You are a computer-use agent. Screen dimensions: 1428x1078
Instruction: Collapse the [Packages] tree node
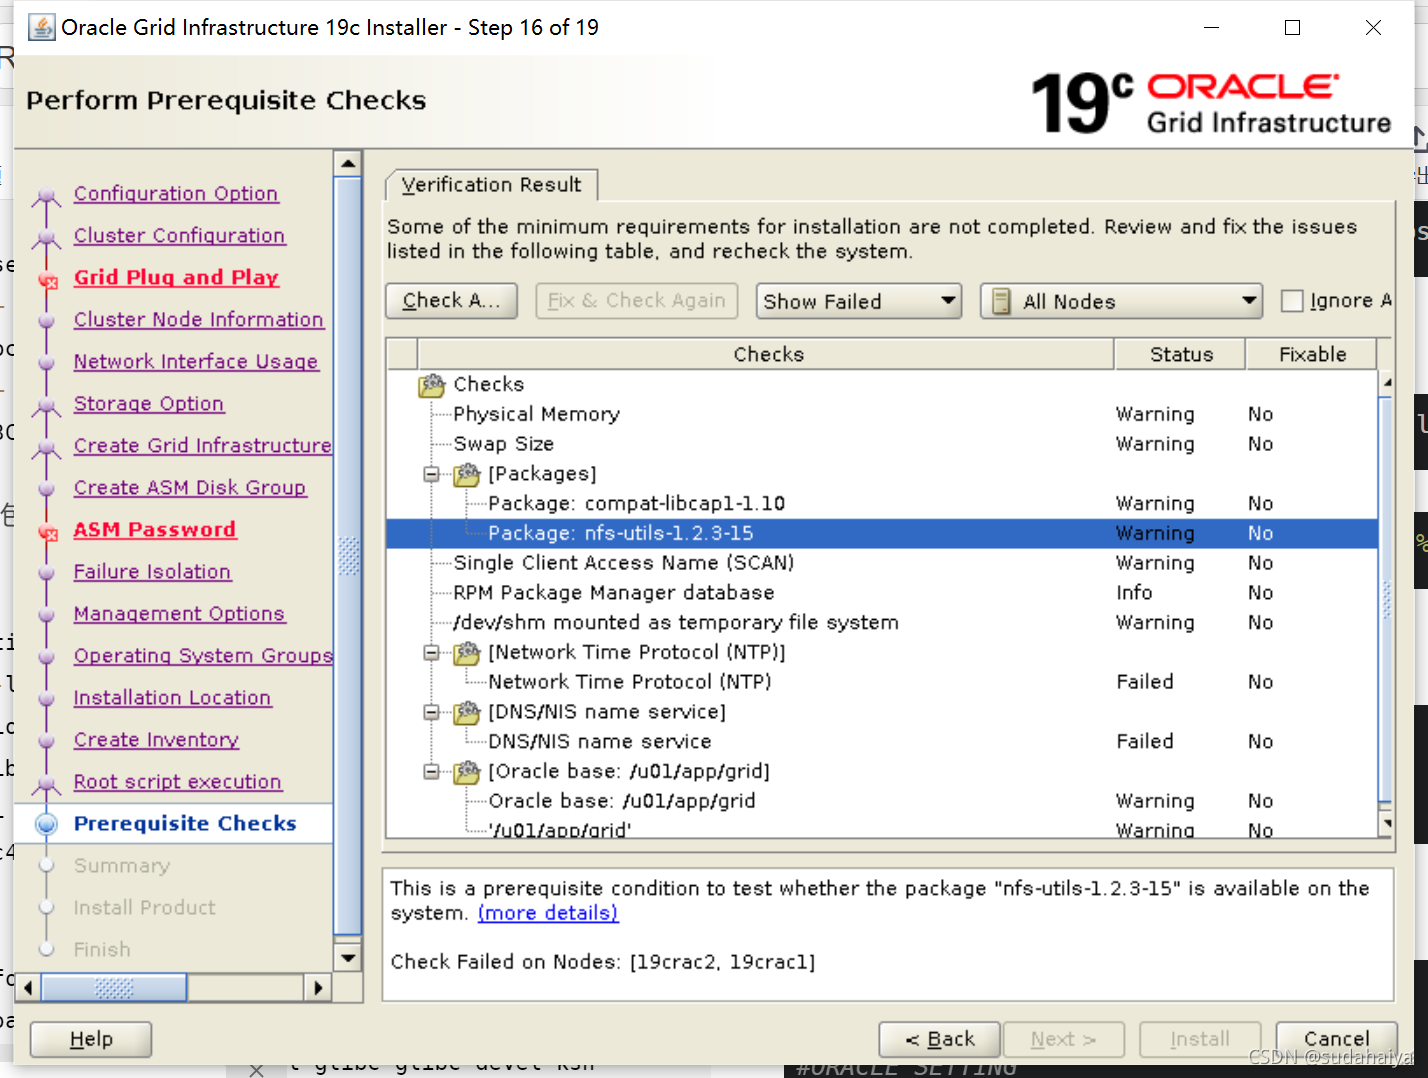[x=431, y=475]
